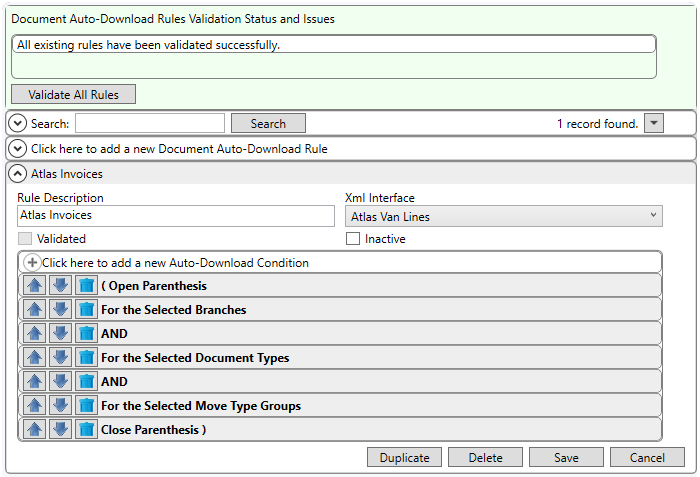The width and height of the screenshot is (700, 477).
Task: Open dropdown next to record found
Action: 654,123
